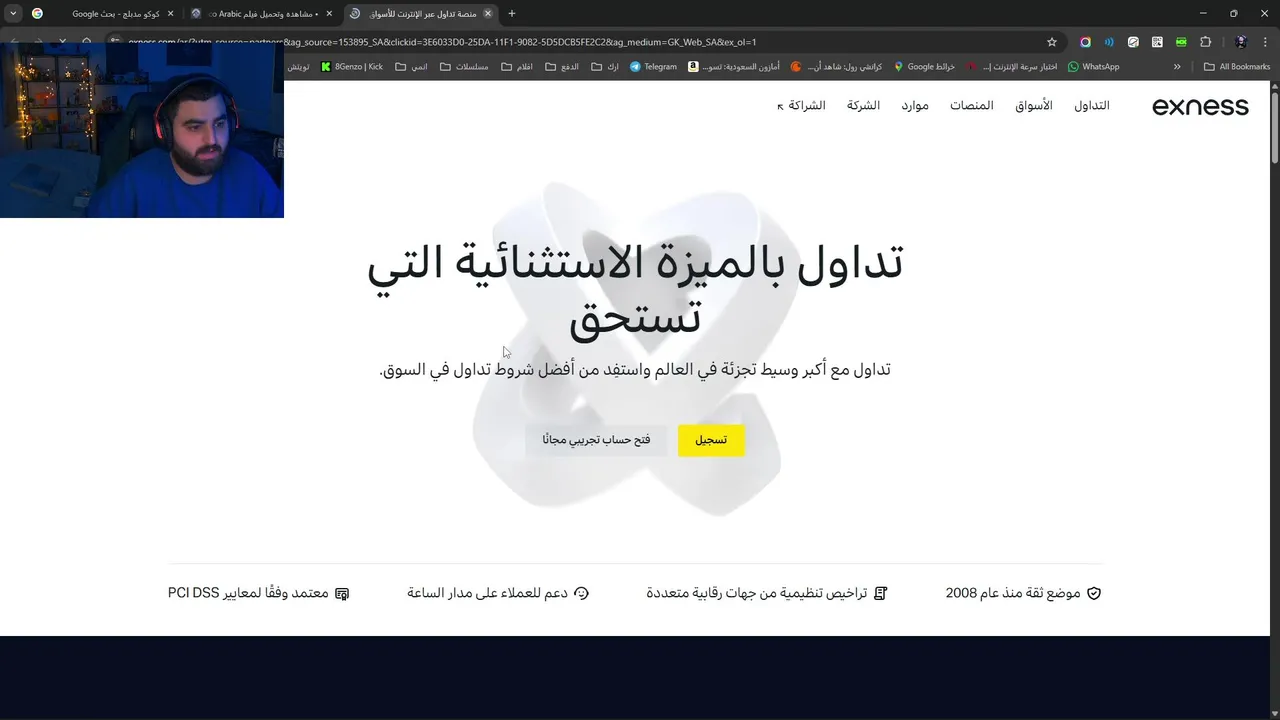Click the colorful circle extension icon

pyautogui.click(x=1085, y=42)
